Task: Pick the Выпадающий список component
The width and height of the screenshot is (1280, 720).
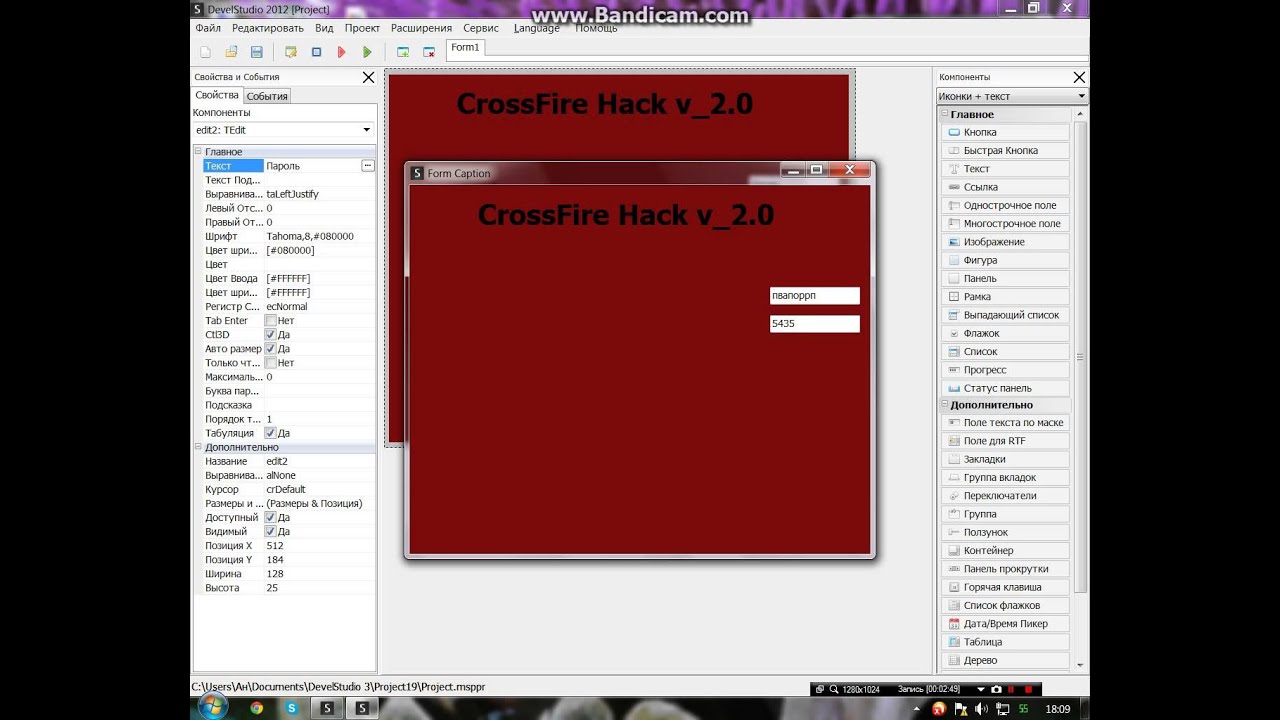Action: [x=1005, y=315]
